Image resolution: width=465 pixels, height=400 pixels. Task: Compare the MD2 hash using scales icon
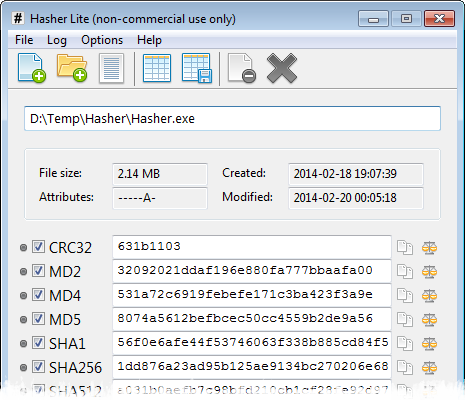[x=429, y=272]
